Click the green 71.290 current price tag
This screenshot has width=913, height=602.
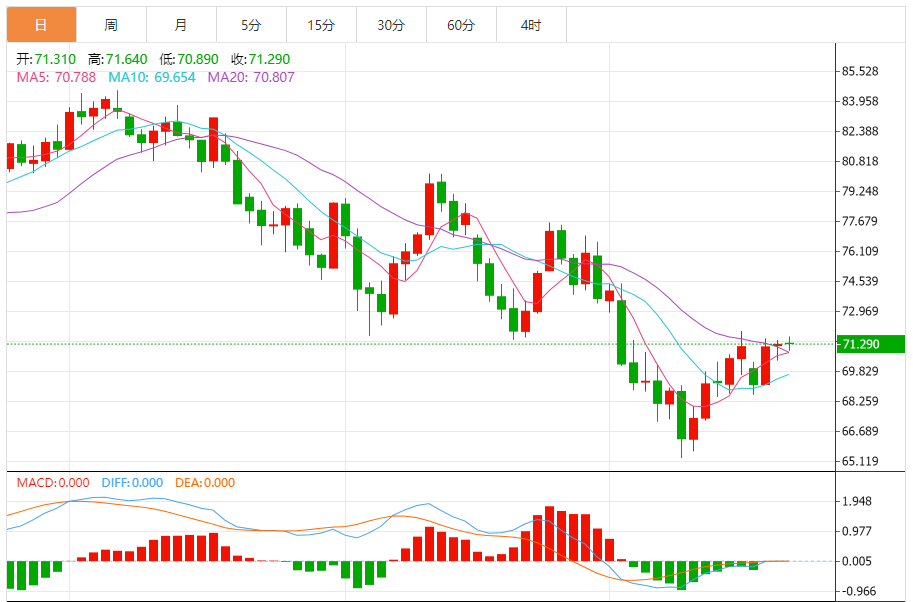[870, 344]
